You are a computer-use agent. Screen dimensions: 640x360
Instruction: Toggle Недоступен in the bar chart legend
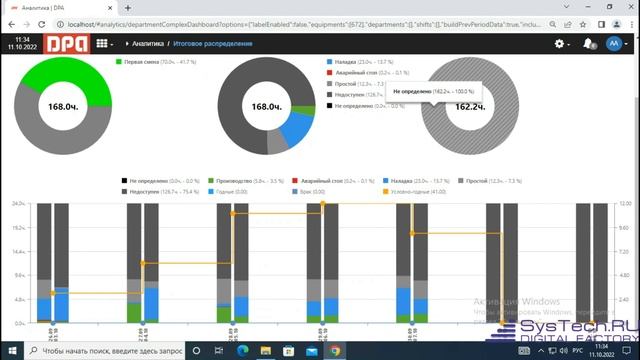point(160,191)
